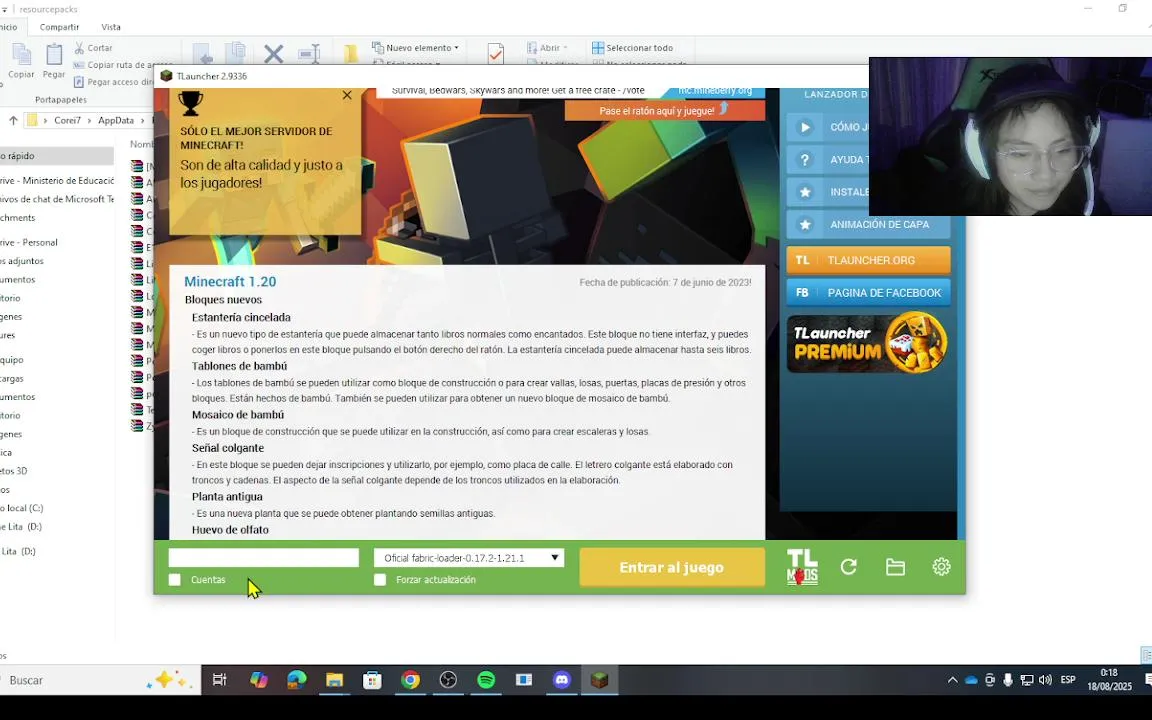Open the mc.mineberry.org server link
The image size is (1152, 720).
[x=714, y=91]
